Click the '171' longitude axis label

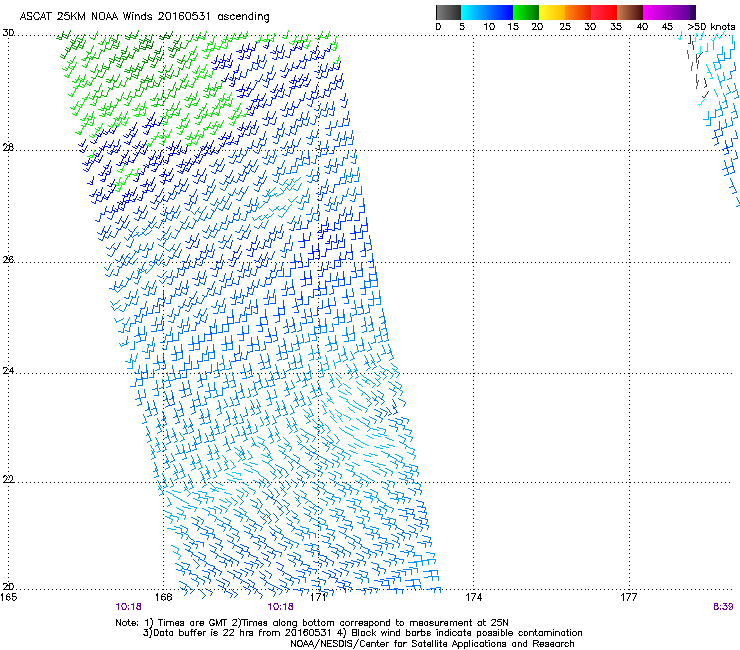319,597
